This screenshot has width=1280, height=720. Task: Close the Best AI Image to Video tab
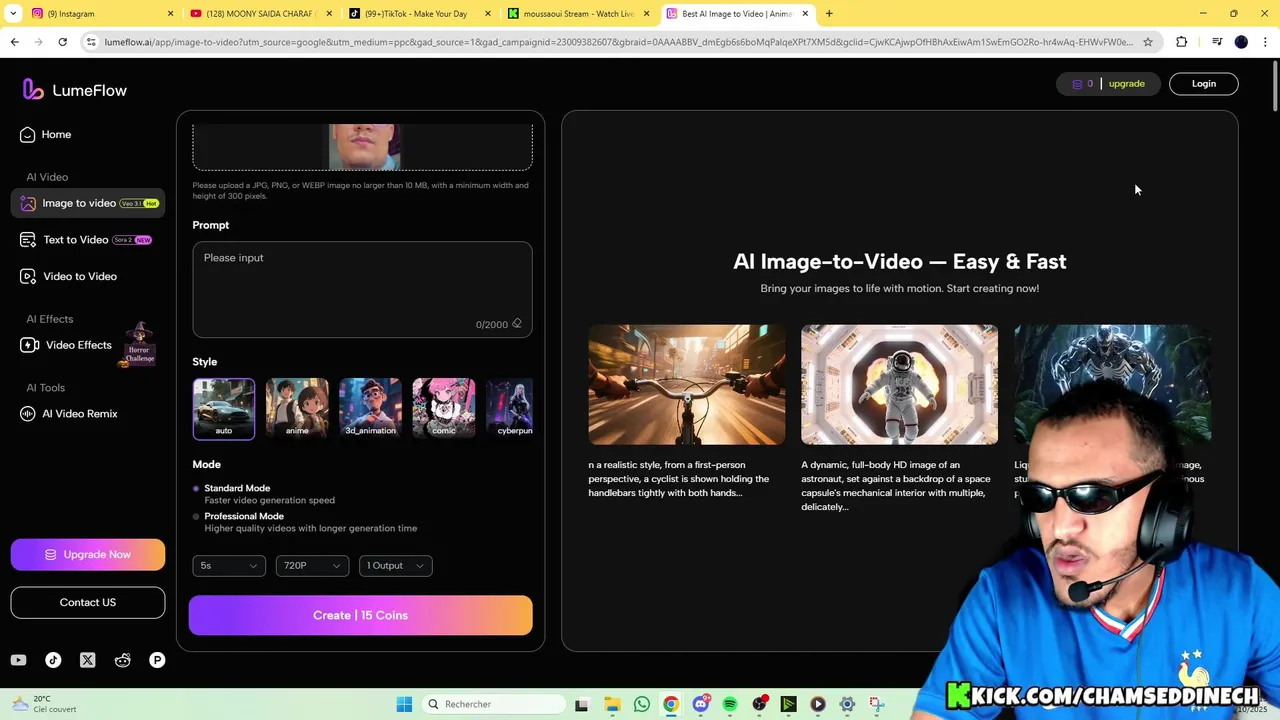(805, 14)
